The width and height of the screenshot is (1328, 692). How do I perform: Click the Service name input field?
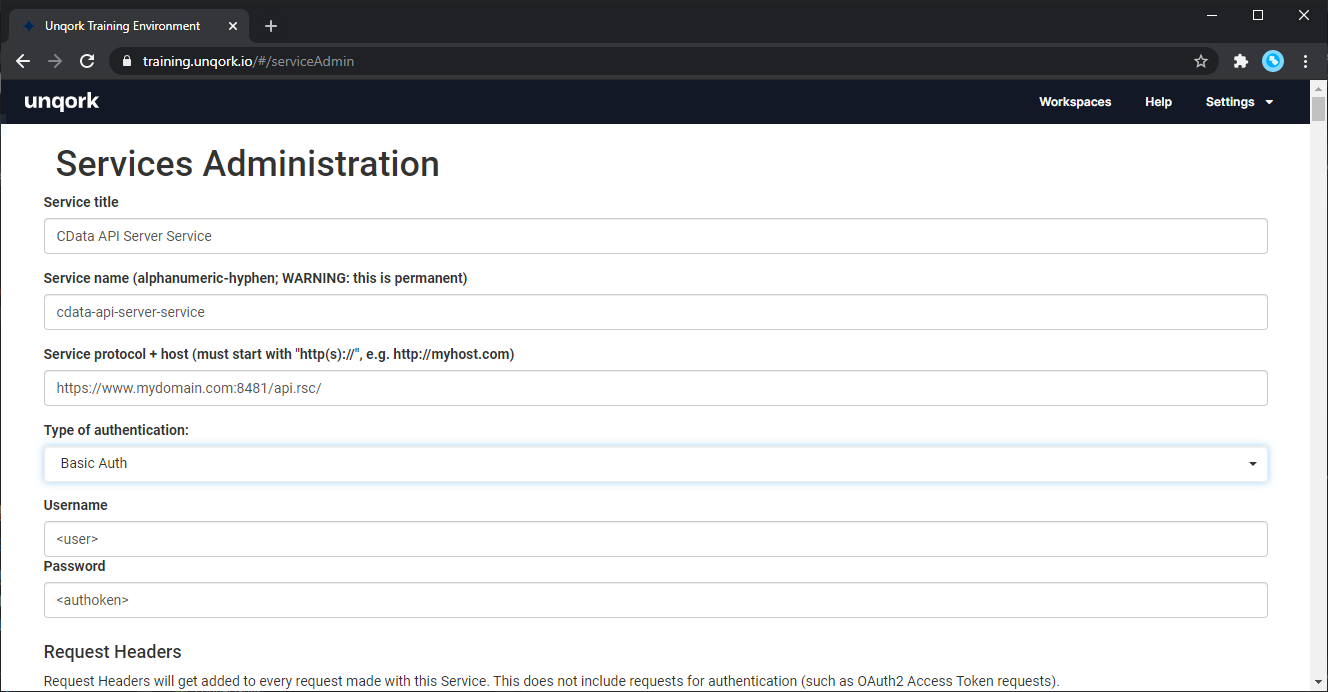(x=655, y=312)
